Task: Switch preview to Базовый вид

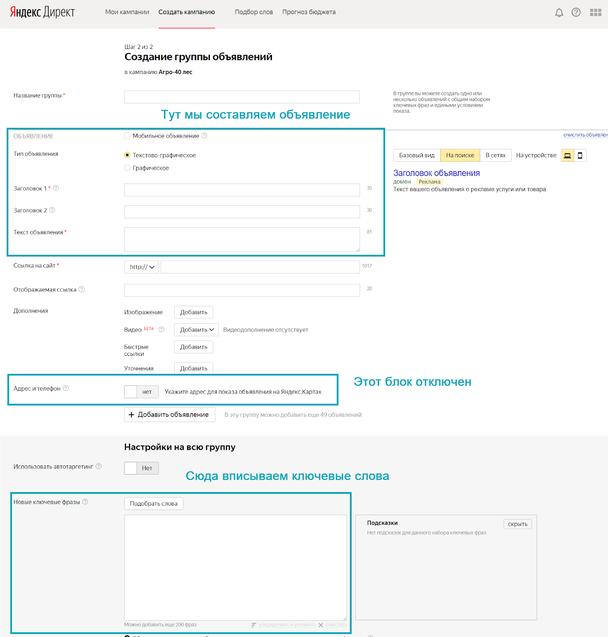Action: (417, 155)
